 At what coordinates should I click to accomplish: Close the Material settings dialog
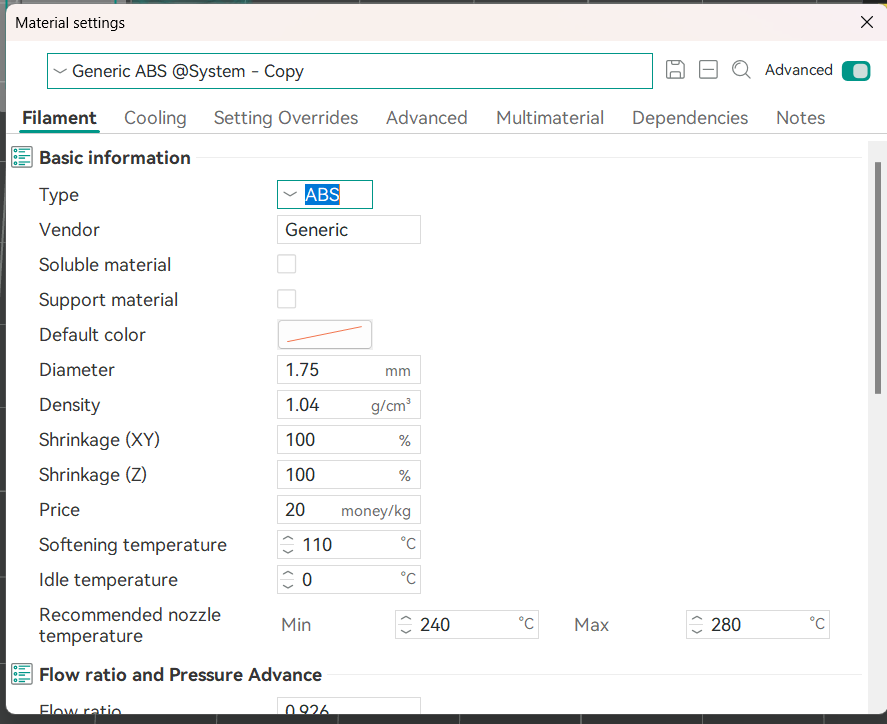click(x=866, y=22)
